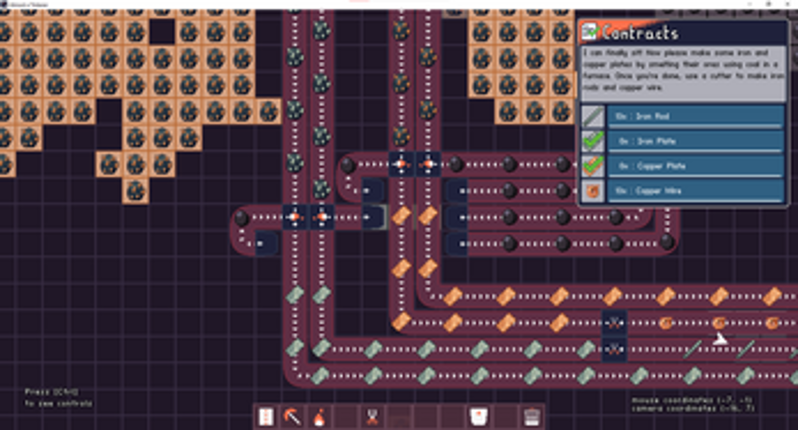Click the empty hotbar slot between furnace and cutter
Screen dimensions: 798x430
[x=346, y=417]
